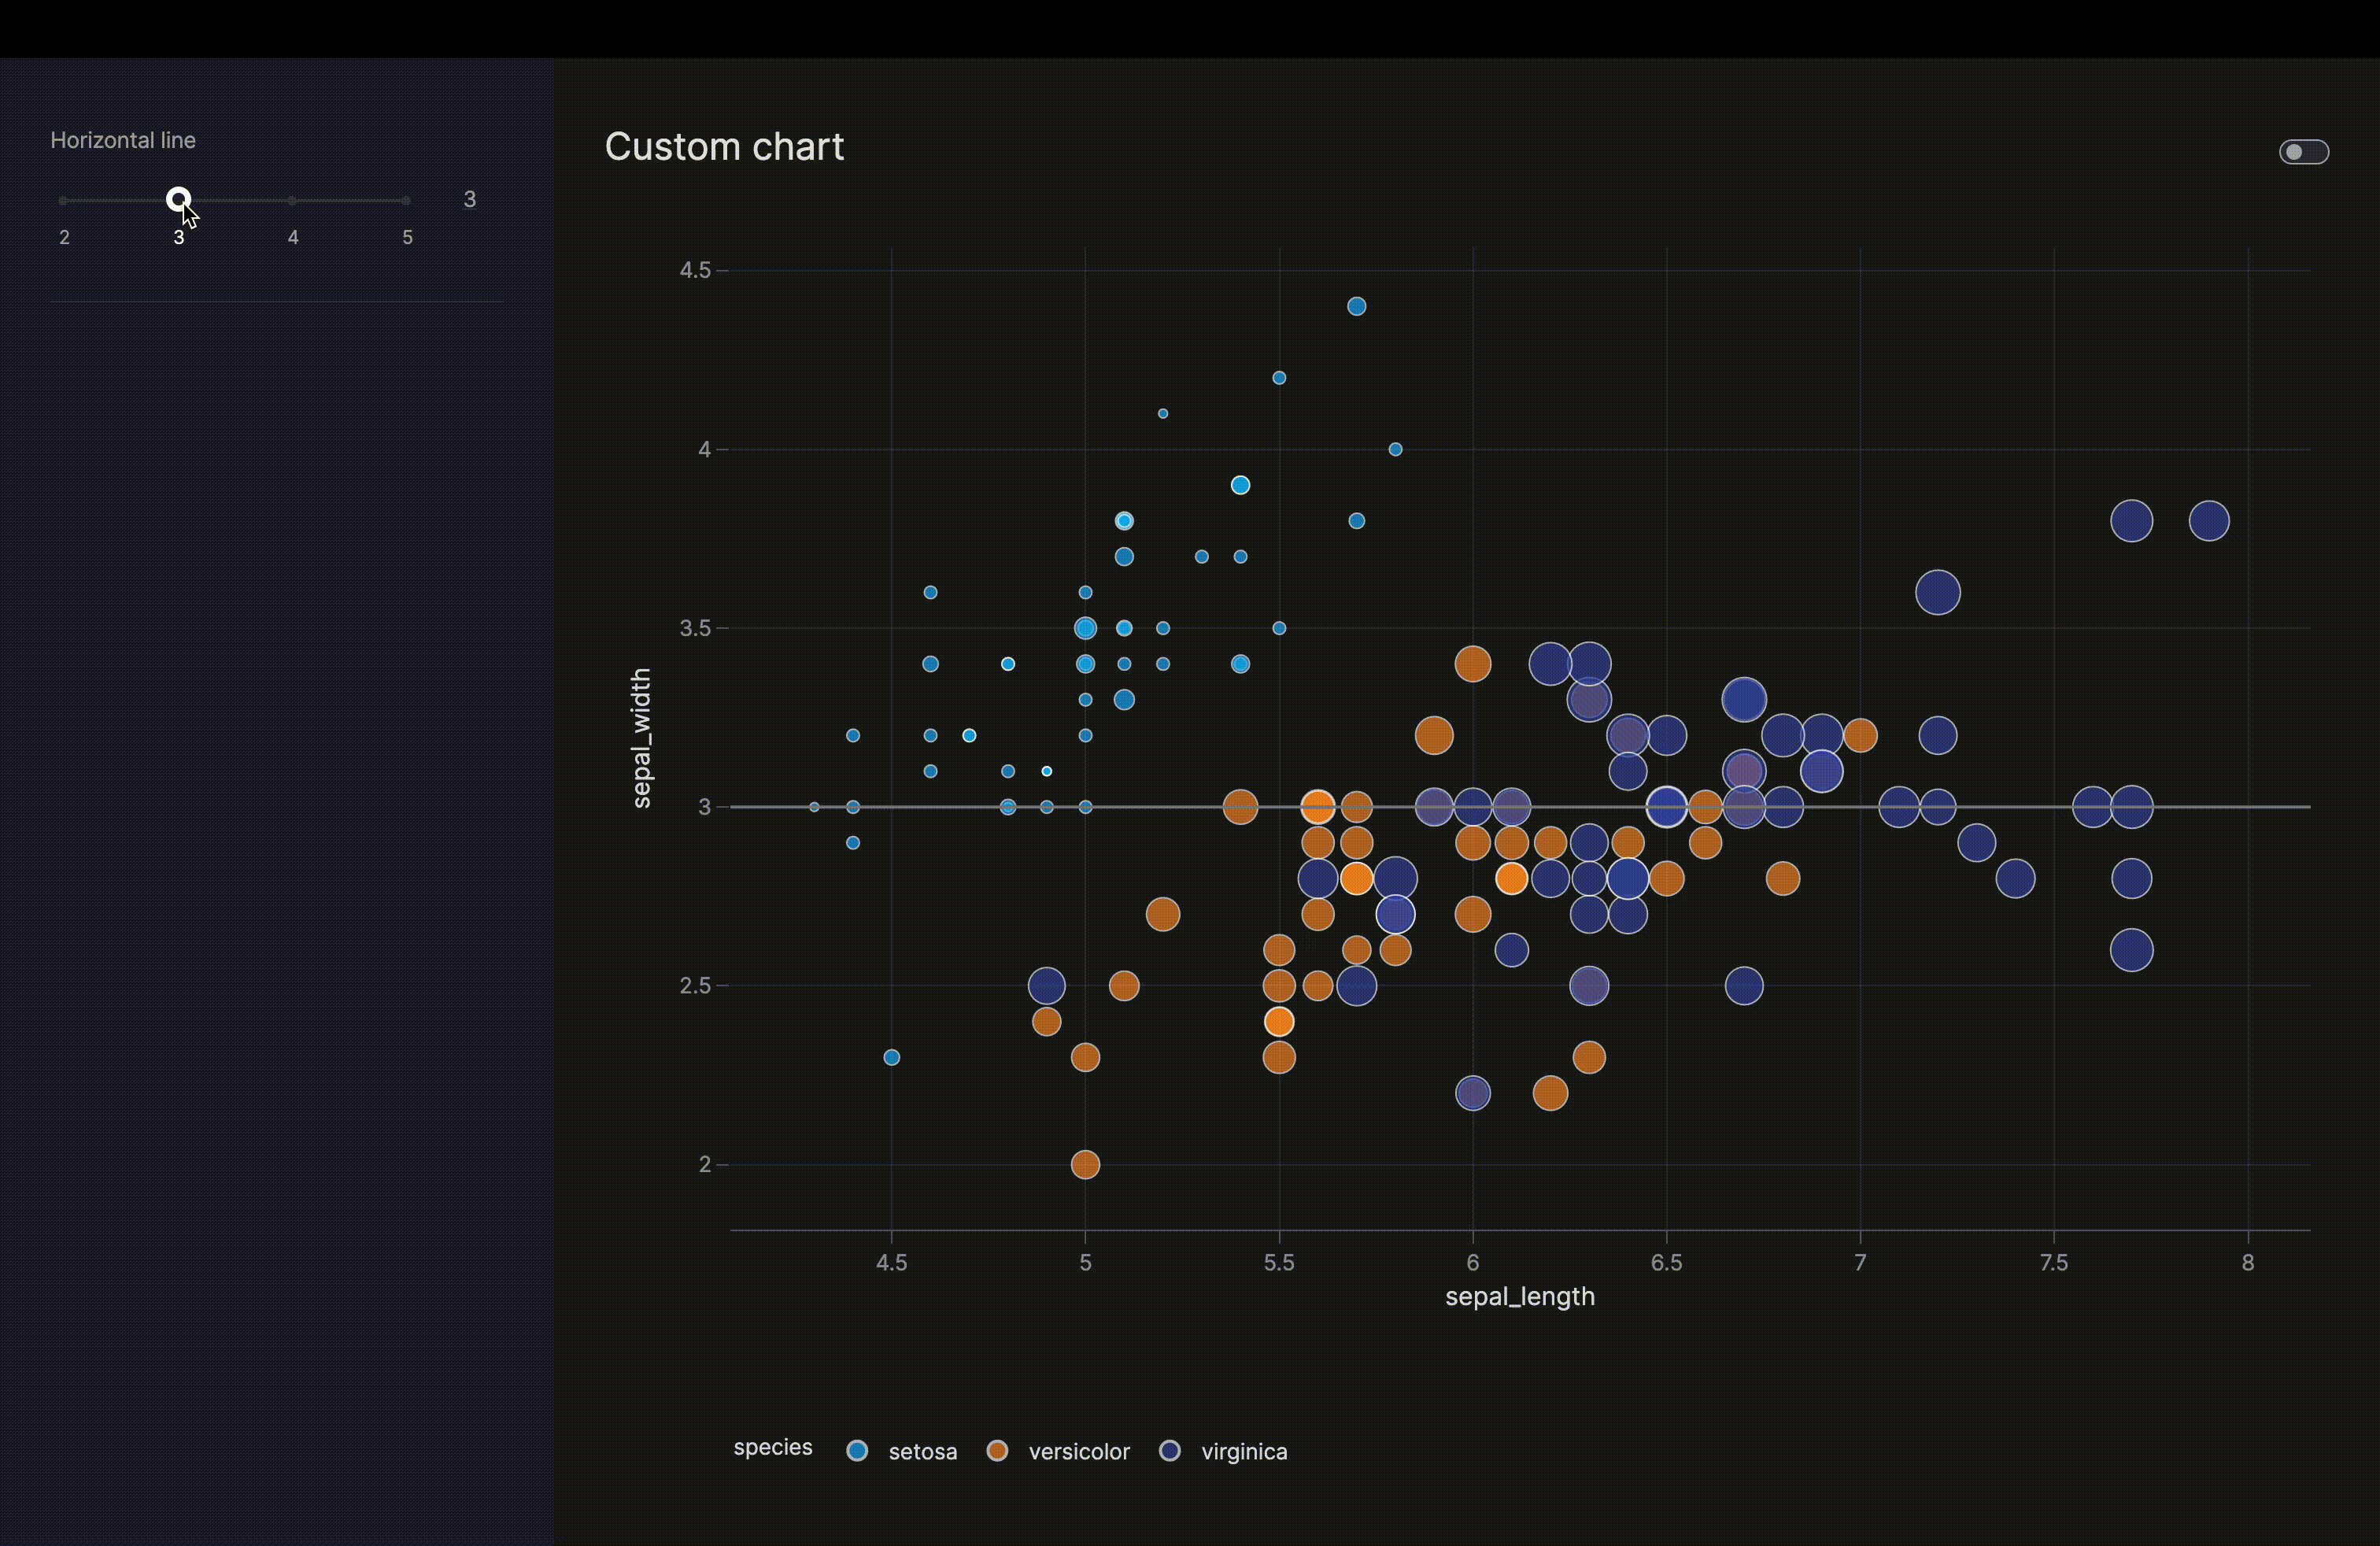Click the rightmost virginica bubble near length 7.9

[x=2209, y=521]
